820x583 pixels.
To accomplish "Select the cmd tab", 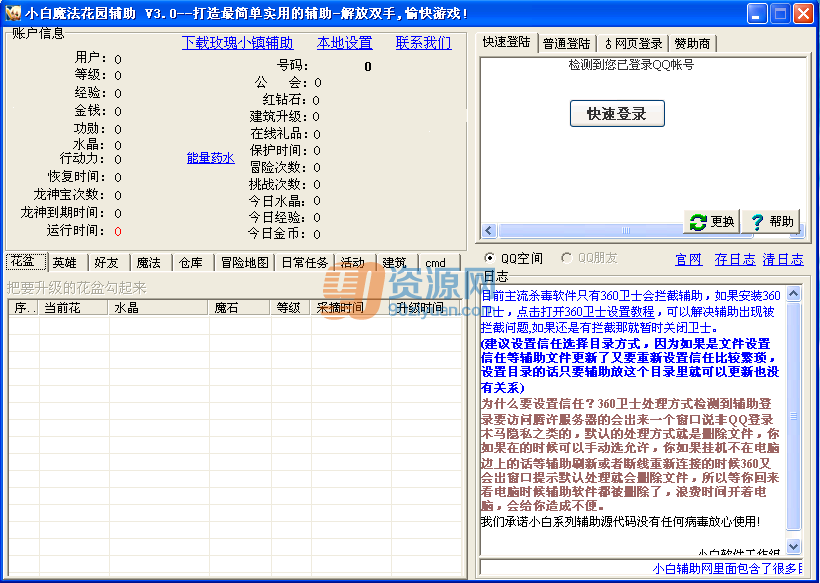I will coord(439,262).
